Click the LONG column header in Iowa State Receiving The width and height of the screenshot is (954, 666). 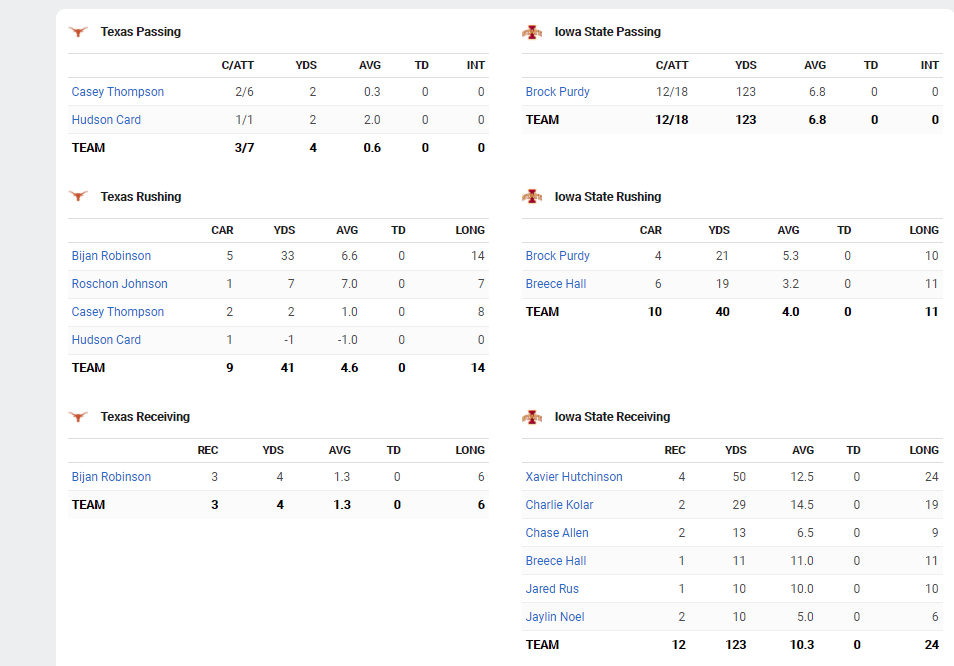point(923,450)
